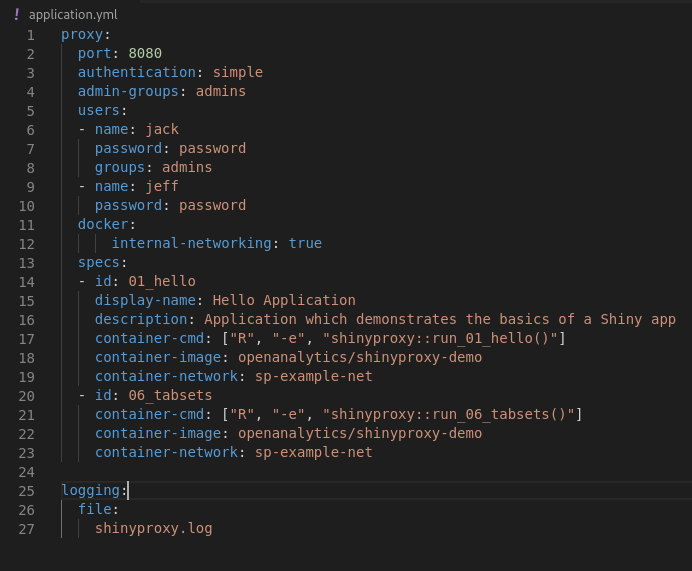Image resolution: width=692 pixels, height=571 pixels.
Task: Click line number 1 in the gutter
Action: [x=30, y=35]
